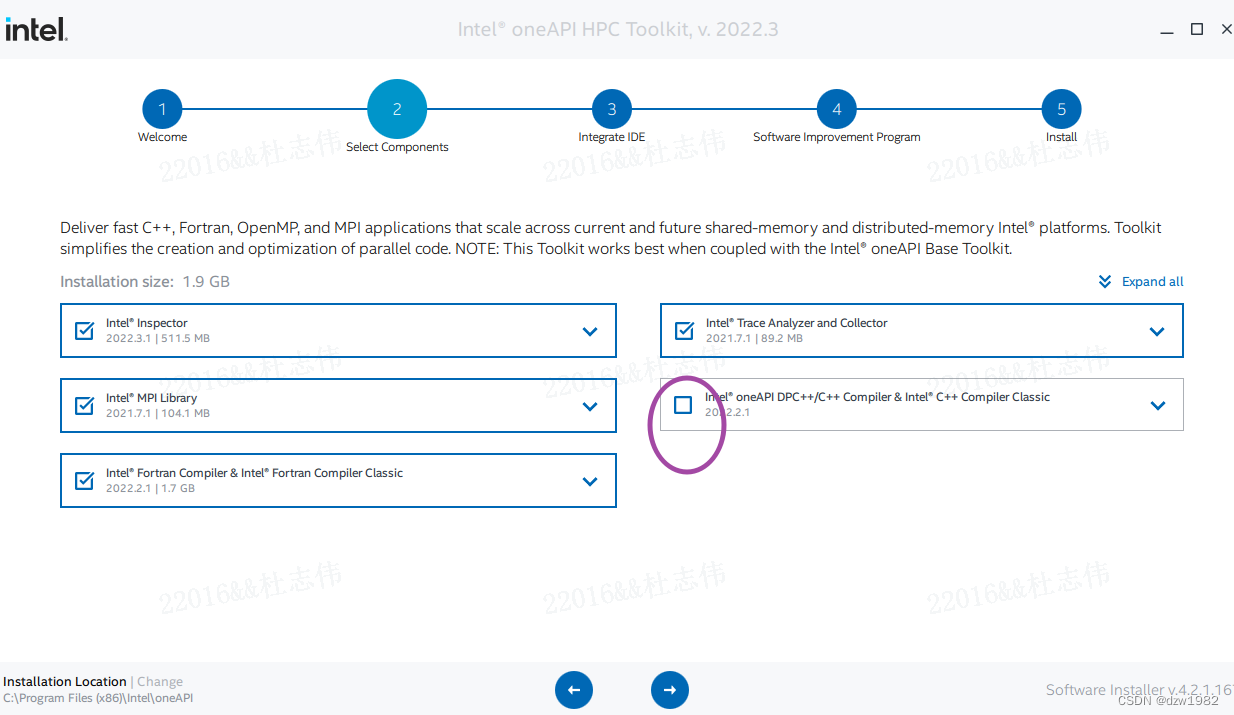Expand DPC++/C++ Compiler details chevron
This screenshot has width=1234, height=715.
point(1158,406)
